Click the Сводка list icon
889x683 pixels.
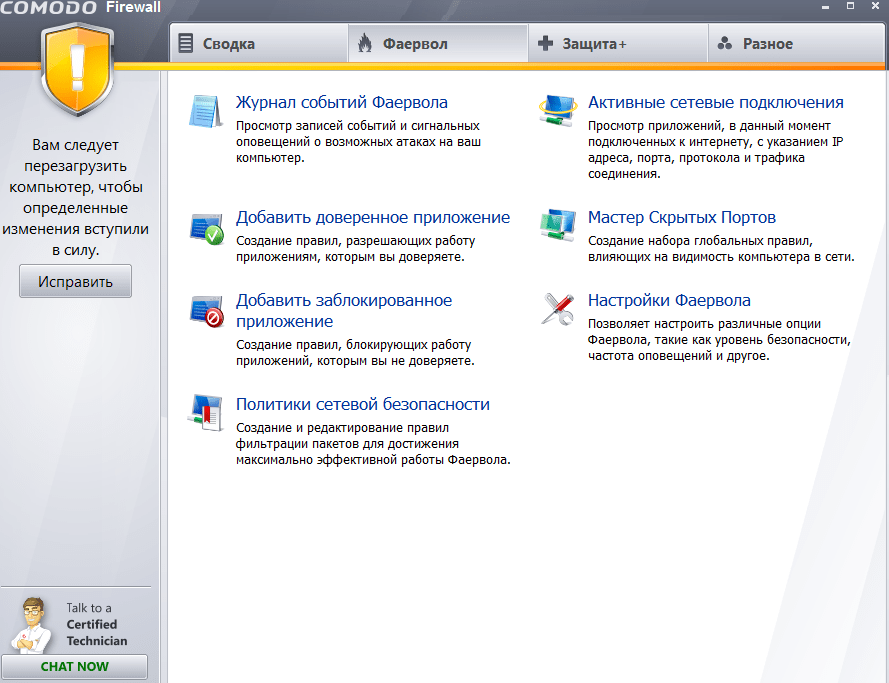click(x=185, y=43)
